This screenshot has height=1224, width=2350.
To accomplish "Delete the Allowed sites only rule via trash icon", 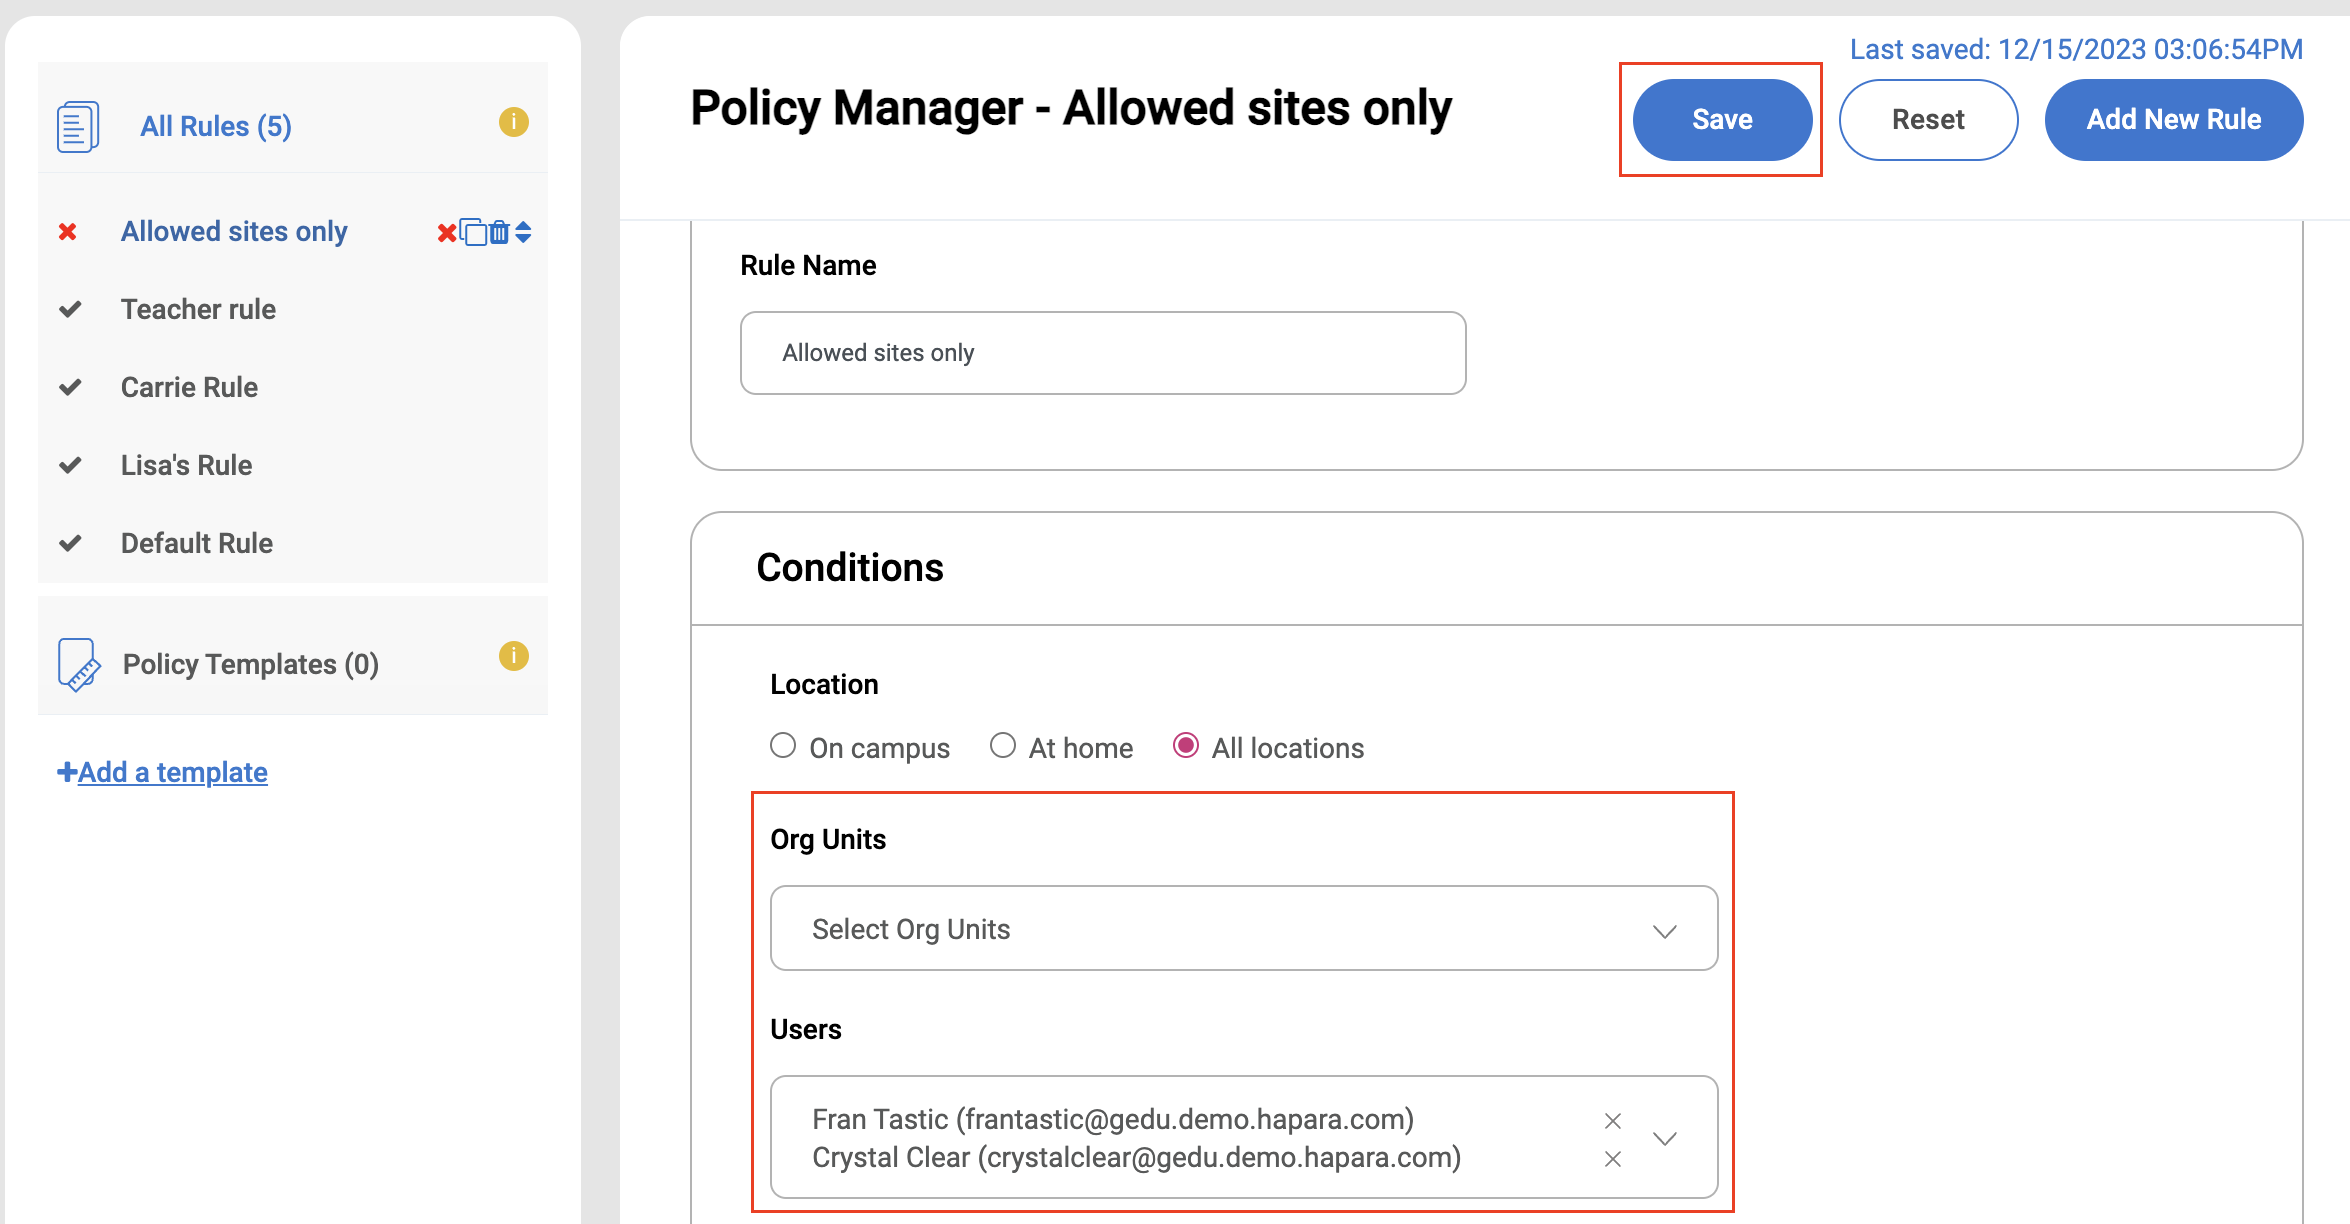I will click(x=499, y=232).
